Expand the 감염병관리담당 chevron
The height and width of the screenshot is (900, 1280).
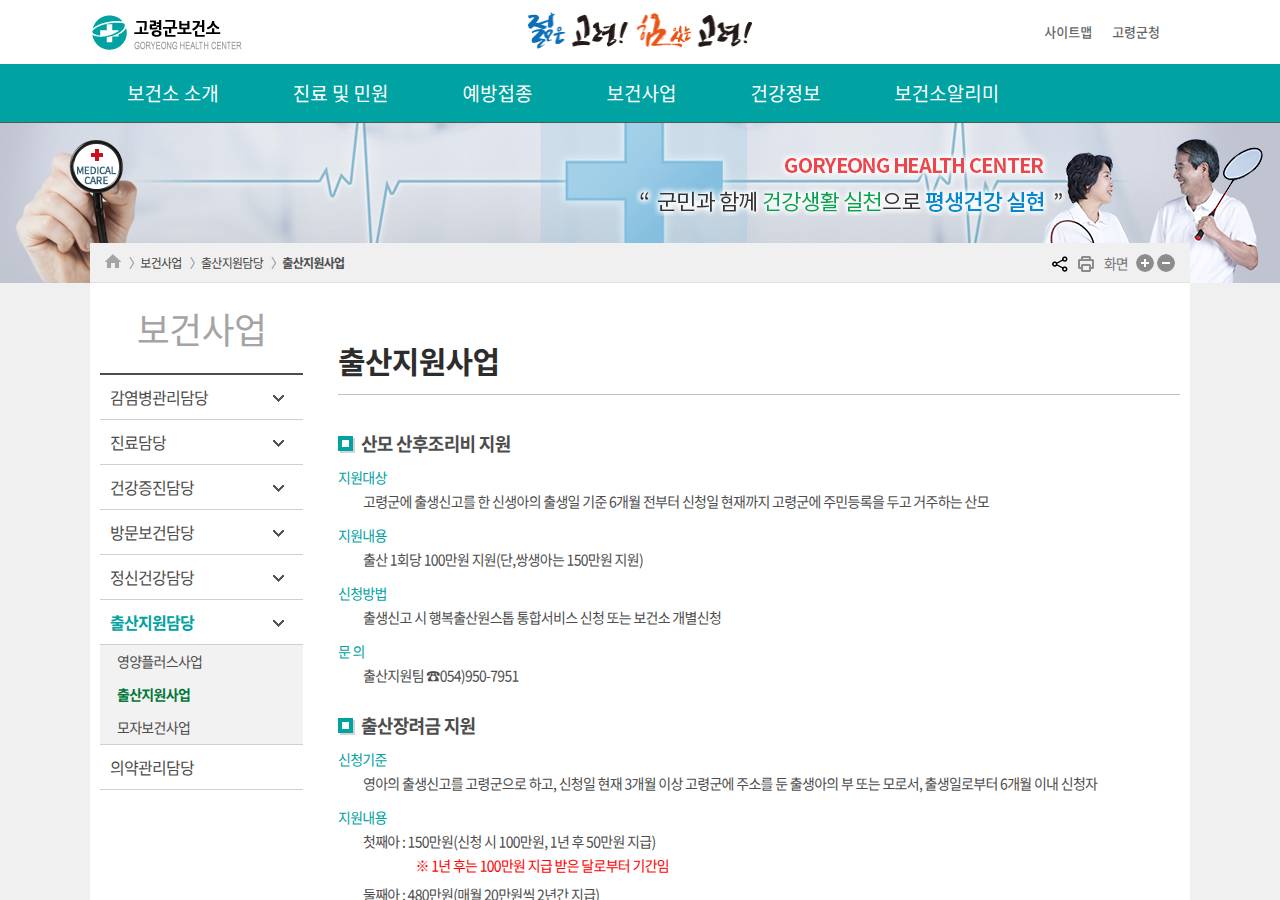[x=279, y=398]
